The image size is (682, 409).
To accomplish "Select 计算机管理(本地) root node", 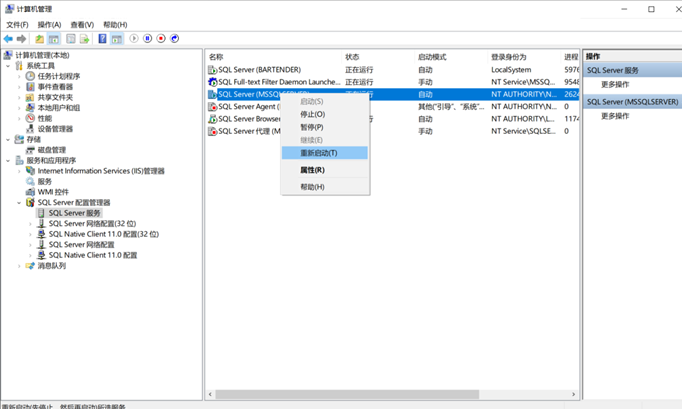I will tap(42, 55).
